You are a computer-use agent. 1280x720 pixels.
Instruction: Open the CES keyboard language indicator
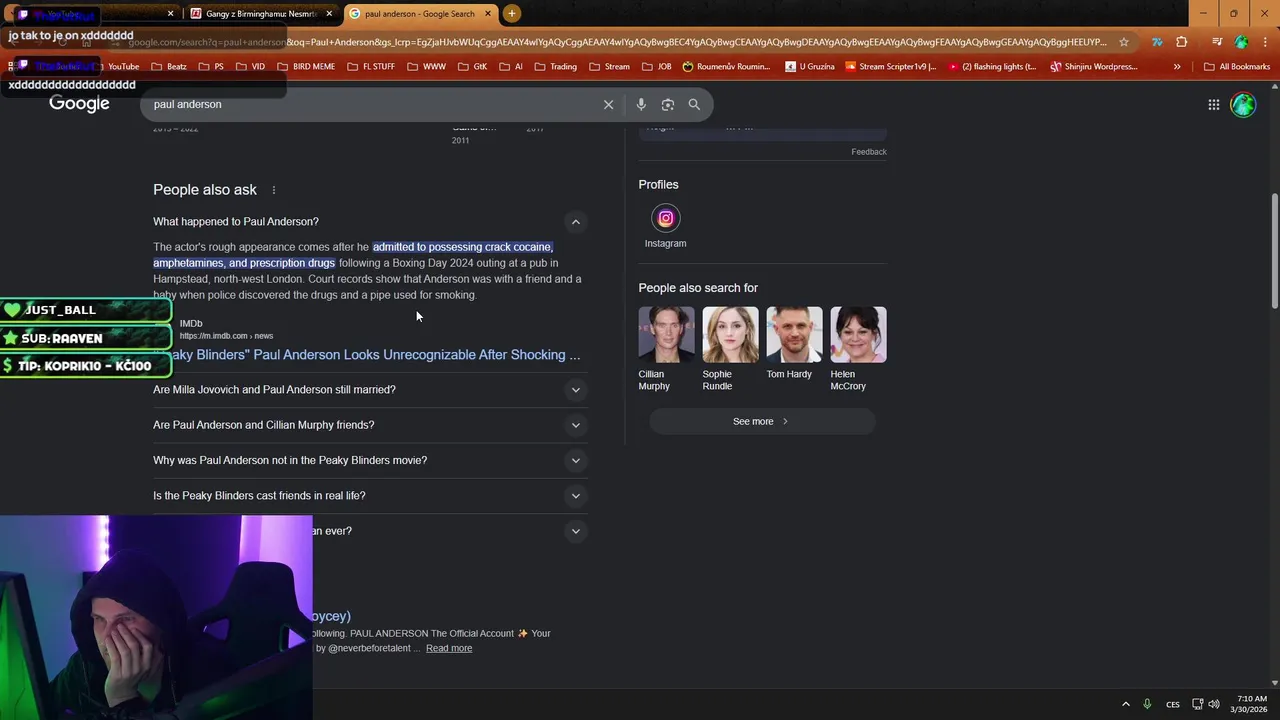tap(1173, 704)
